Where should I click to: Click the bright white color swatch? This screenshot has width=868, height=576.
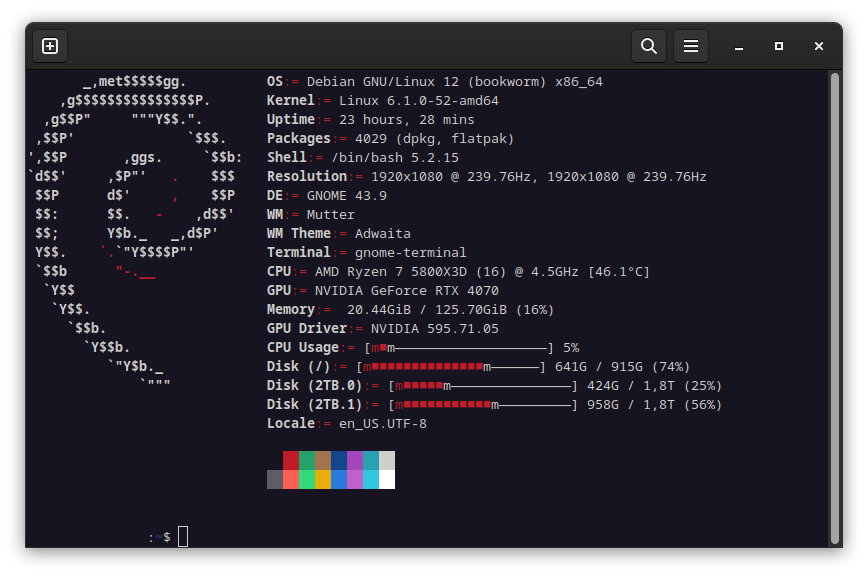(x=387, y=480)
